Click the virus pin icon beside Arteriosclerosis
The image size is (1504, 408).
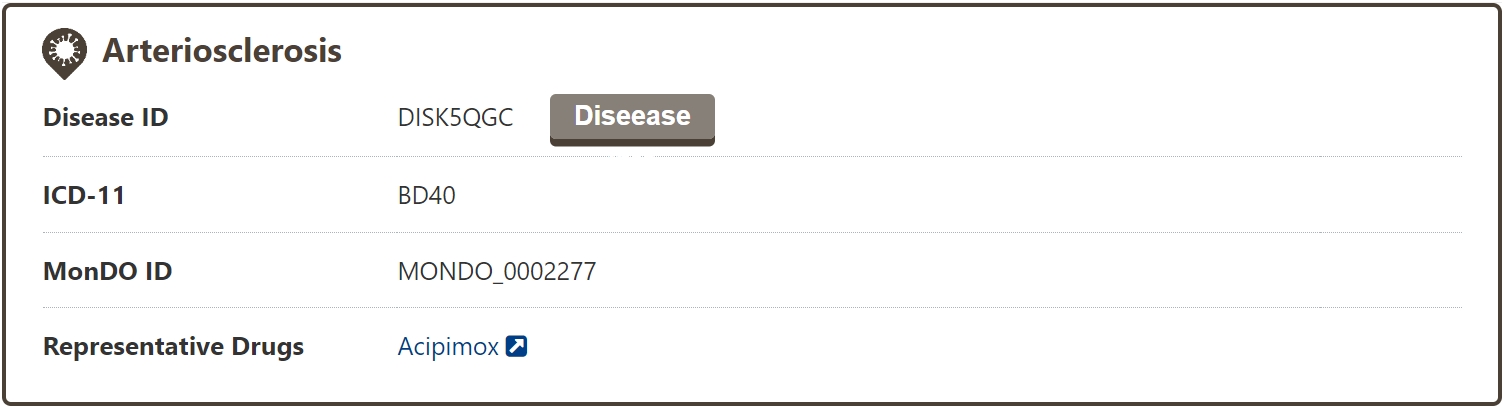click(65, 52)
